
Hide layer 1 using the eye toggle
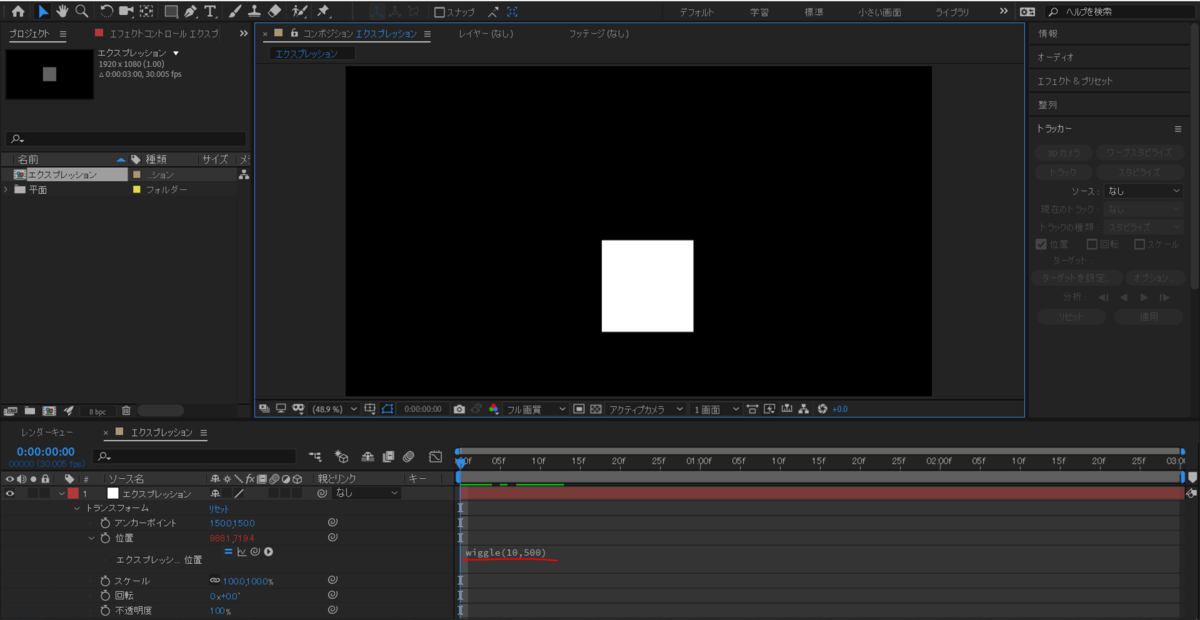[10, 493]
